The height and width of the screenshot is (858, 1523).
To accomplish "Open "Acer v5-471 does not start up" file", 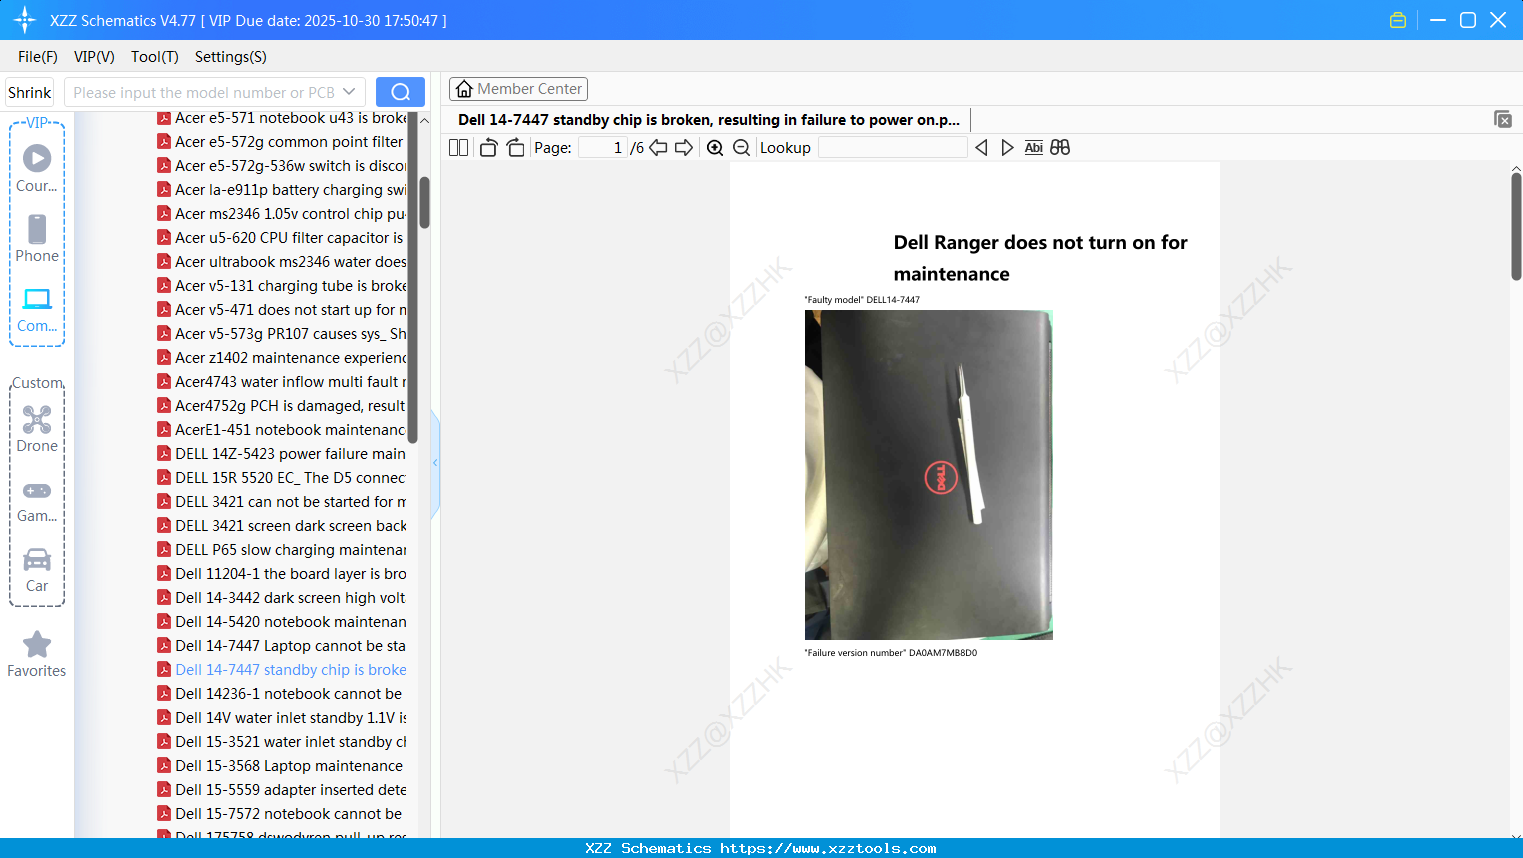I will [282, 310].
